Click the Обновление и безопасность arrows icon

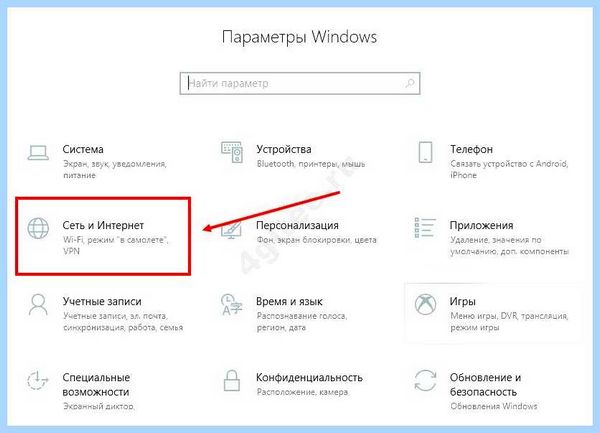coord(426,381)
